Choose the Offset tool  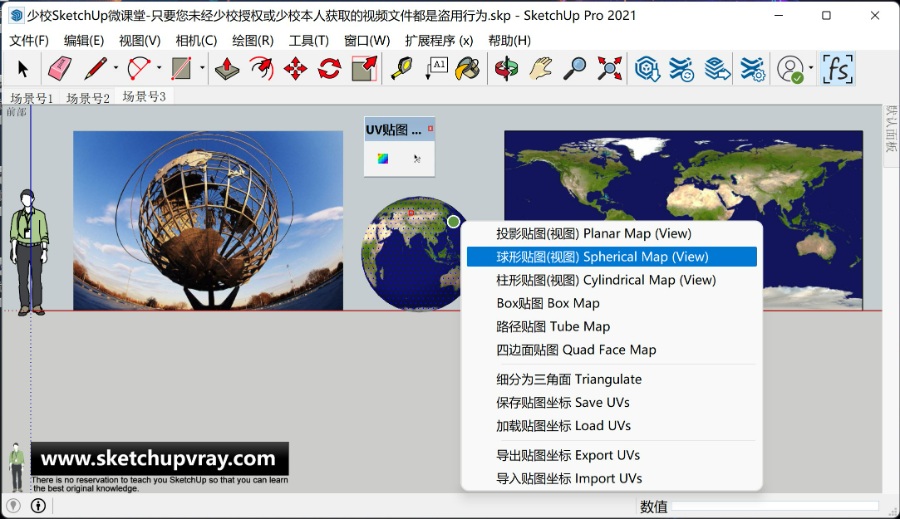pyautogui.click(x=261, y=69)
